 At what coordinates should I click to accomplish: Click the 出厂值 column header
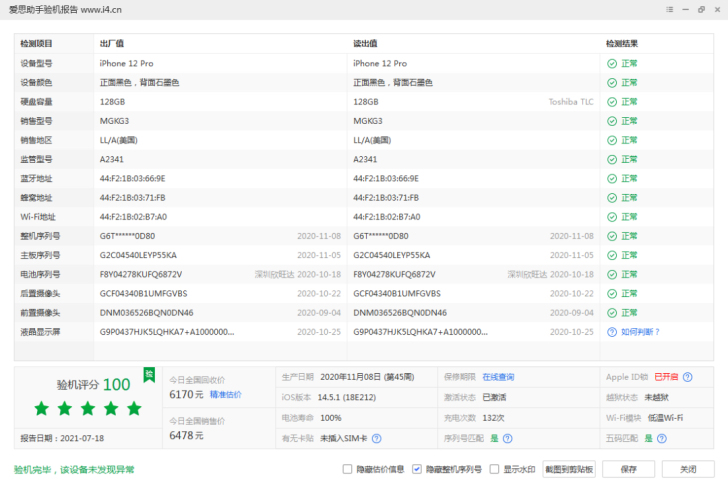click(x=111, y=44)
